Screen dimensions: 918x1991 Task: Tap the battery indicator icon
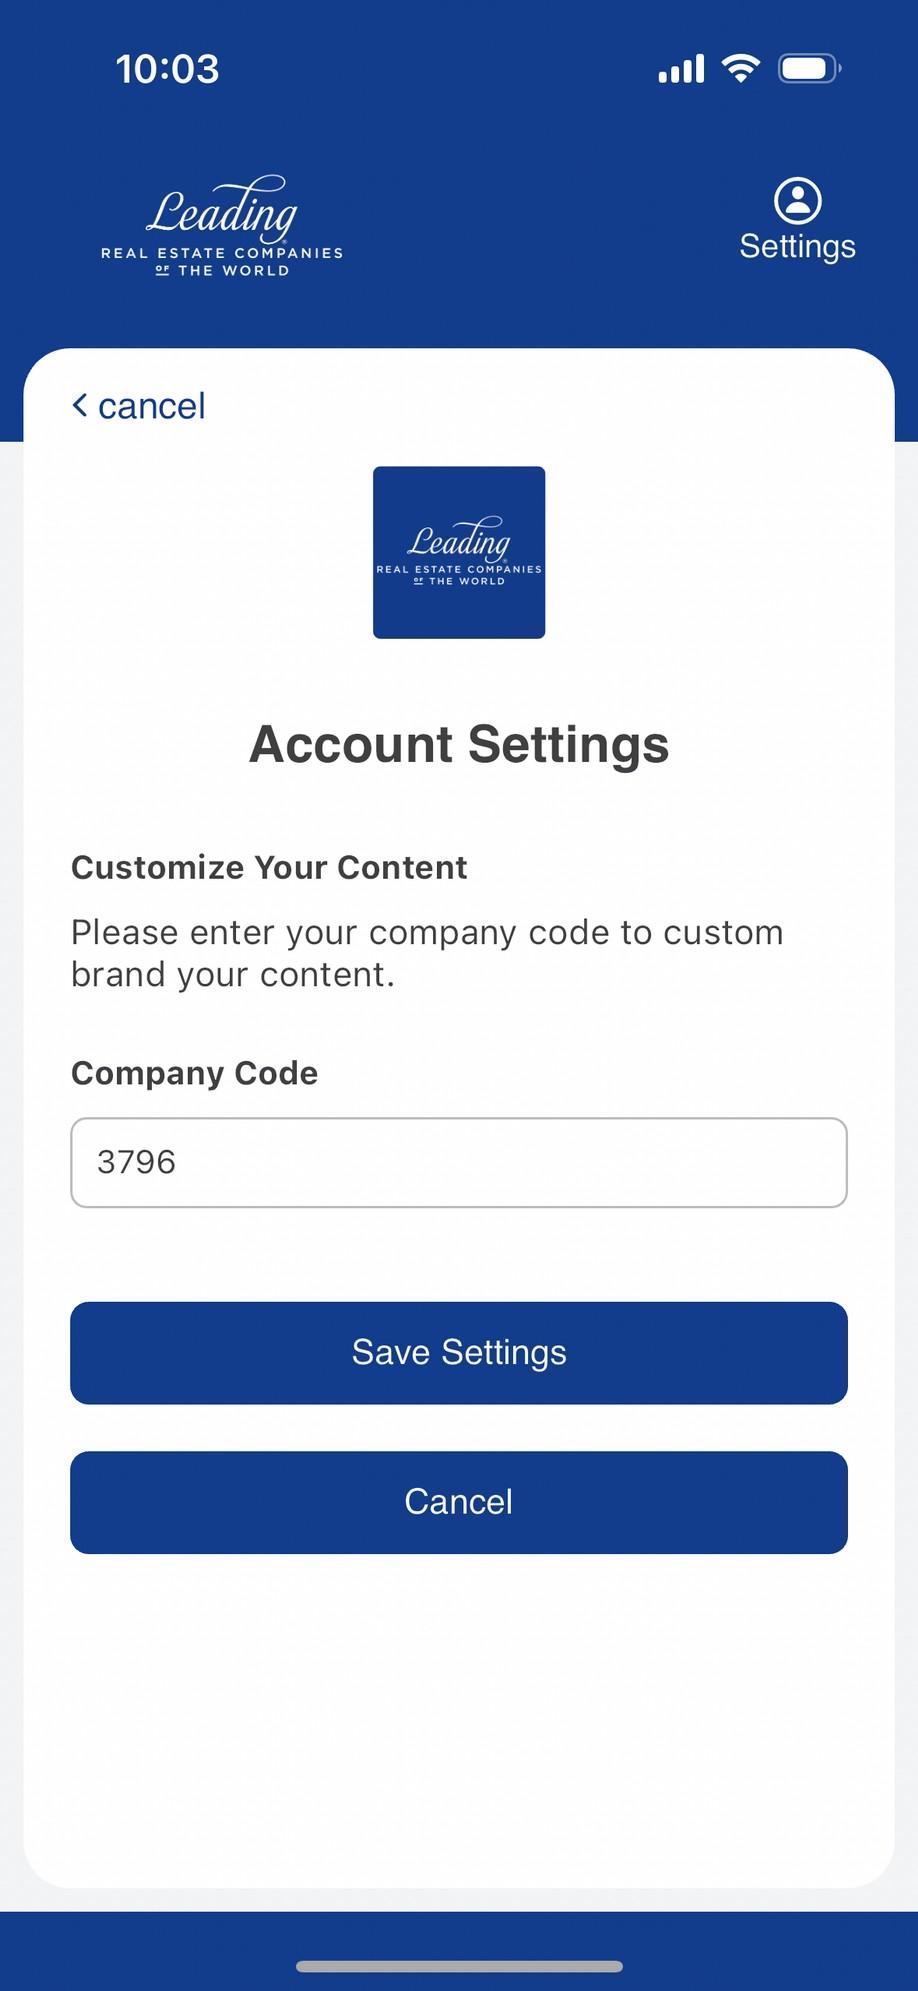[x=809, y=68]
